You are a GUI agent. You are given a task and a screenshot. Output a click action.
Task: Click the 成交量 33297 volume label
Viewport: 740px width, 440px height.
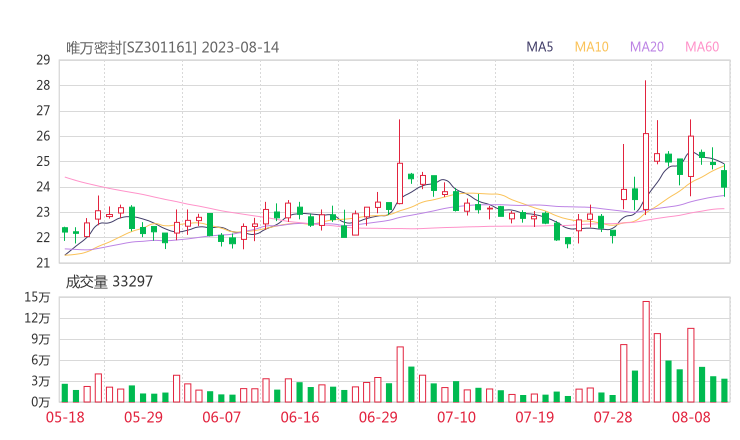pos(109,282)
